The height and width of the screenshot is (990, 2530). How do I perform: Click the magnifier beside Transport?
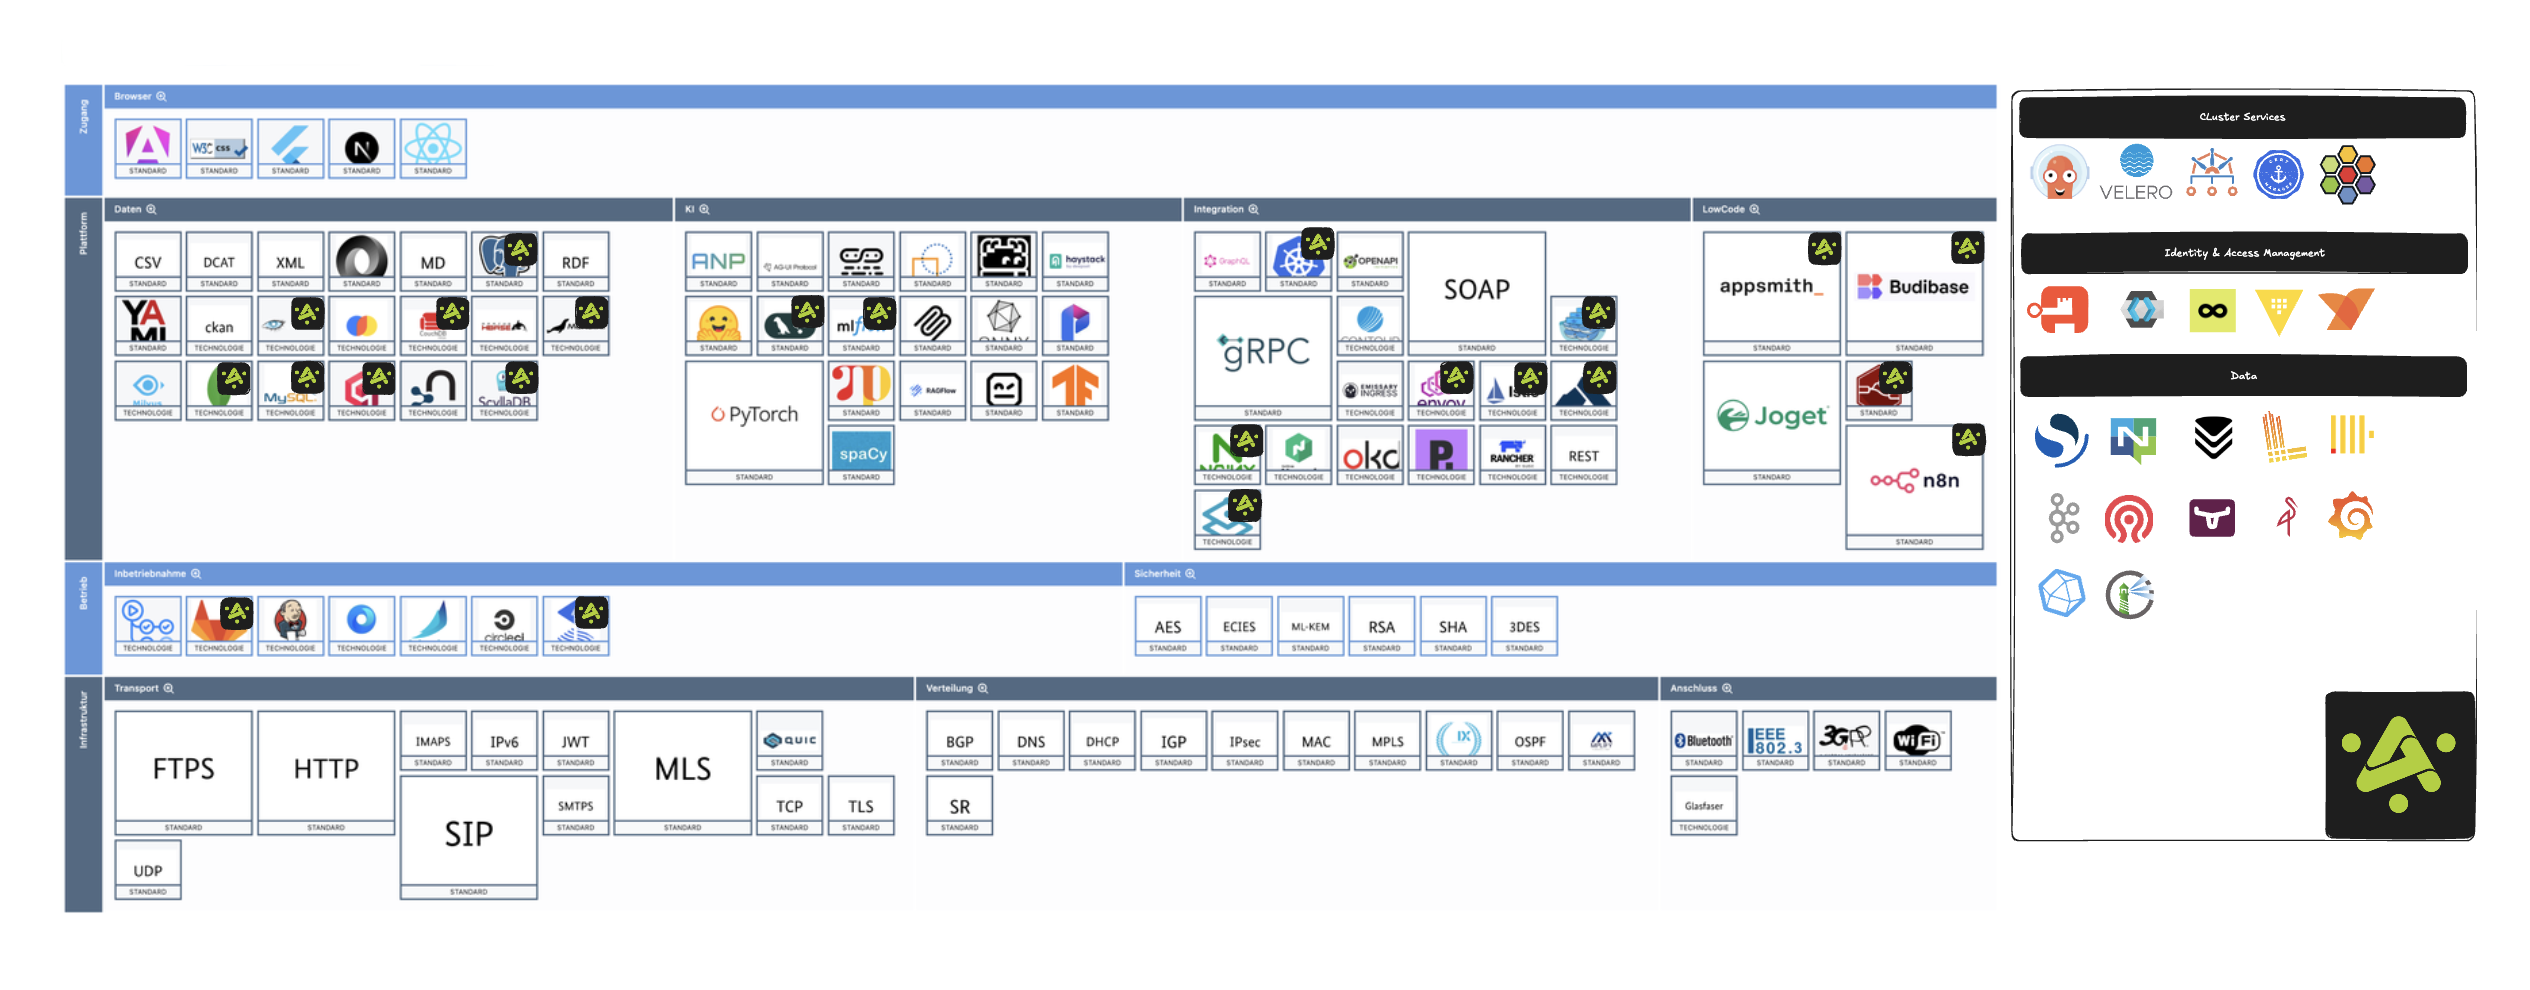tap(169, 689)
